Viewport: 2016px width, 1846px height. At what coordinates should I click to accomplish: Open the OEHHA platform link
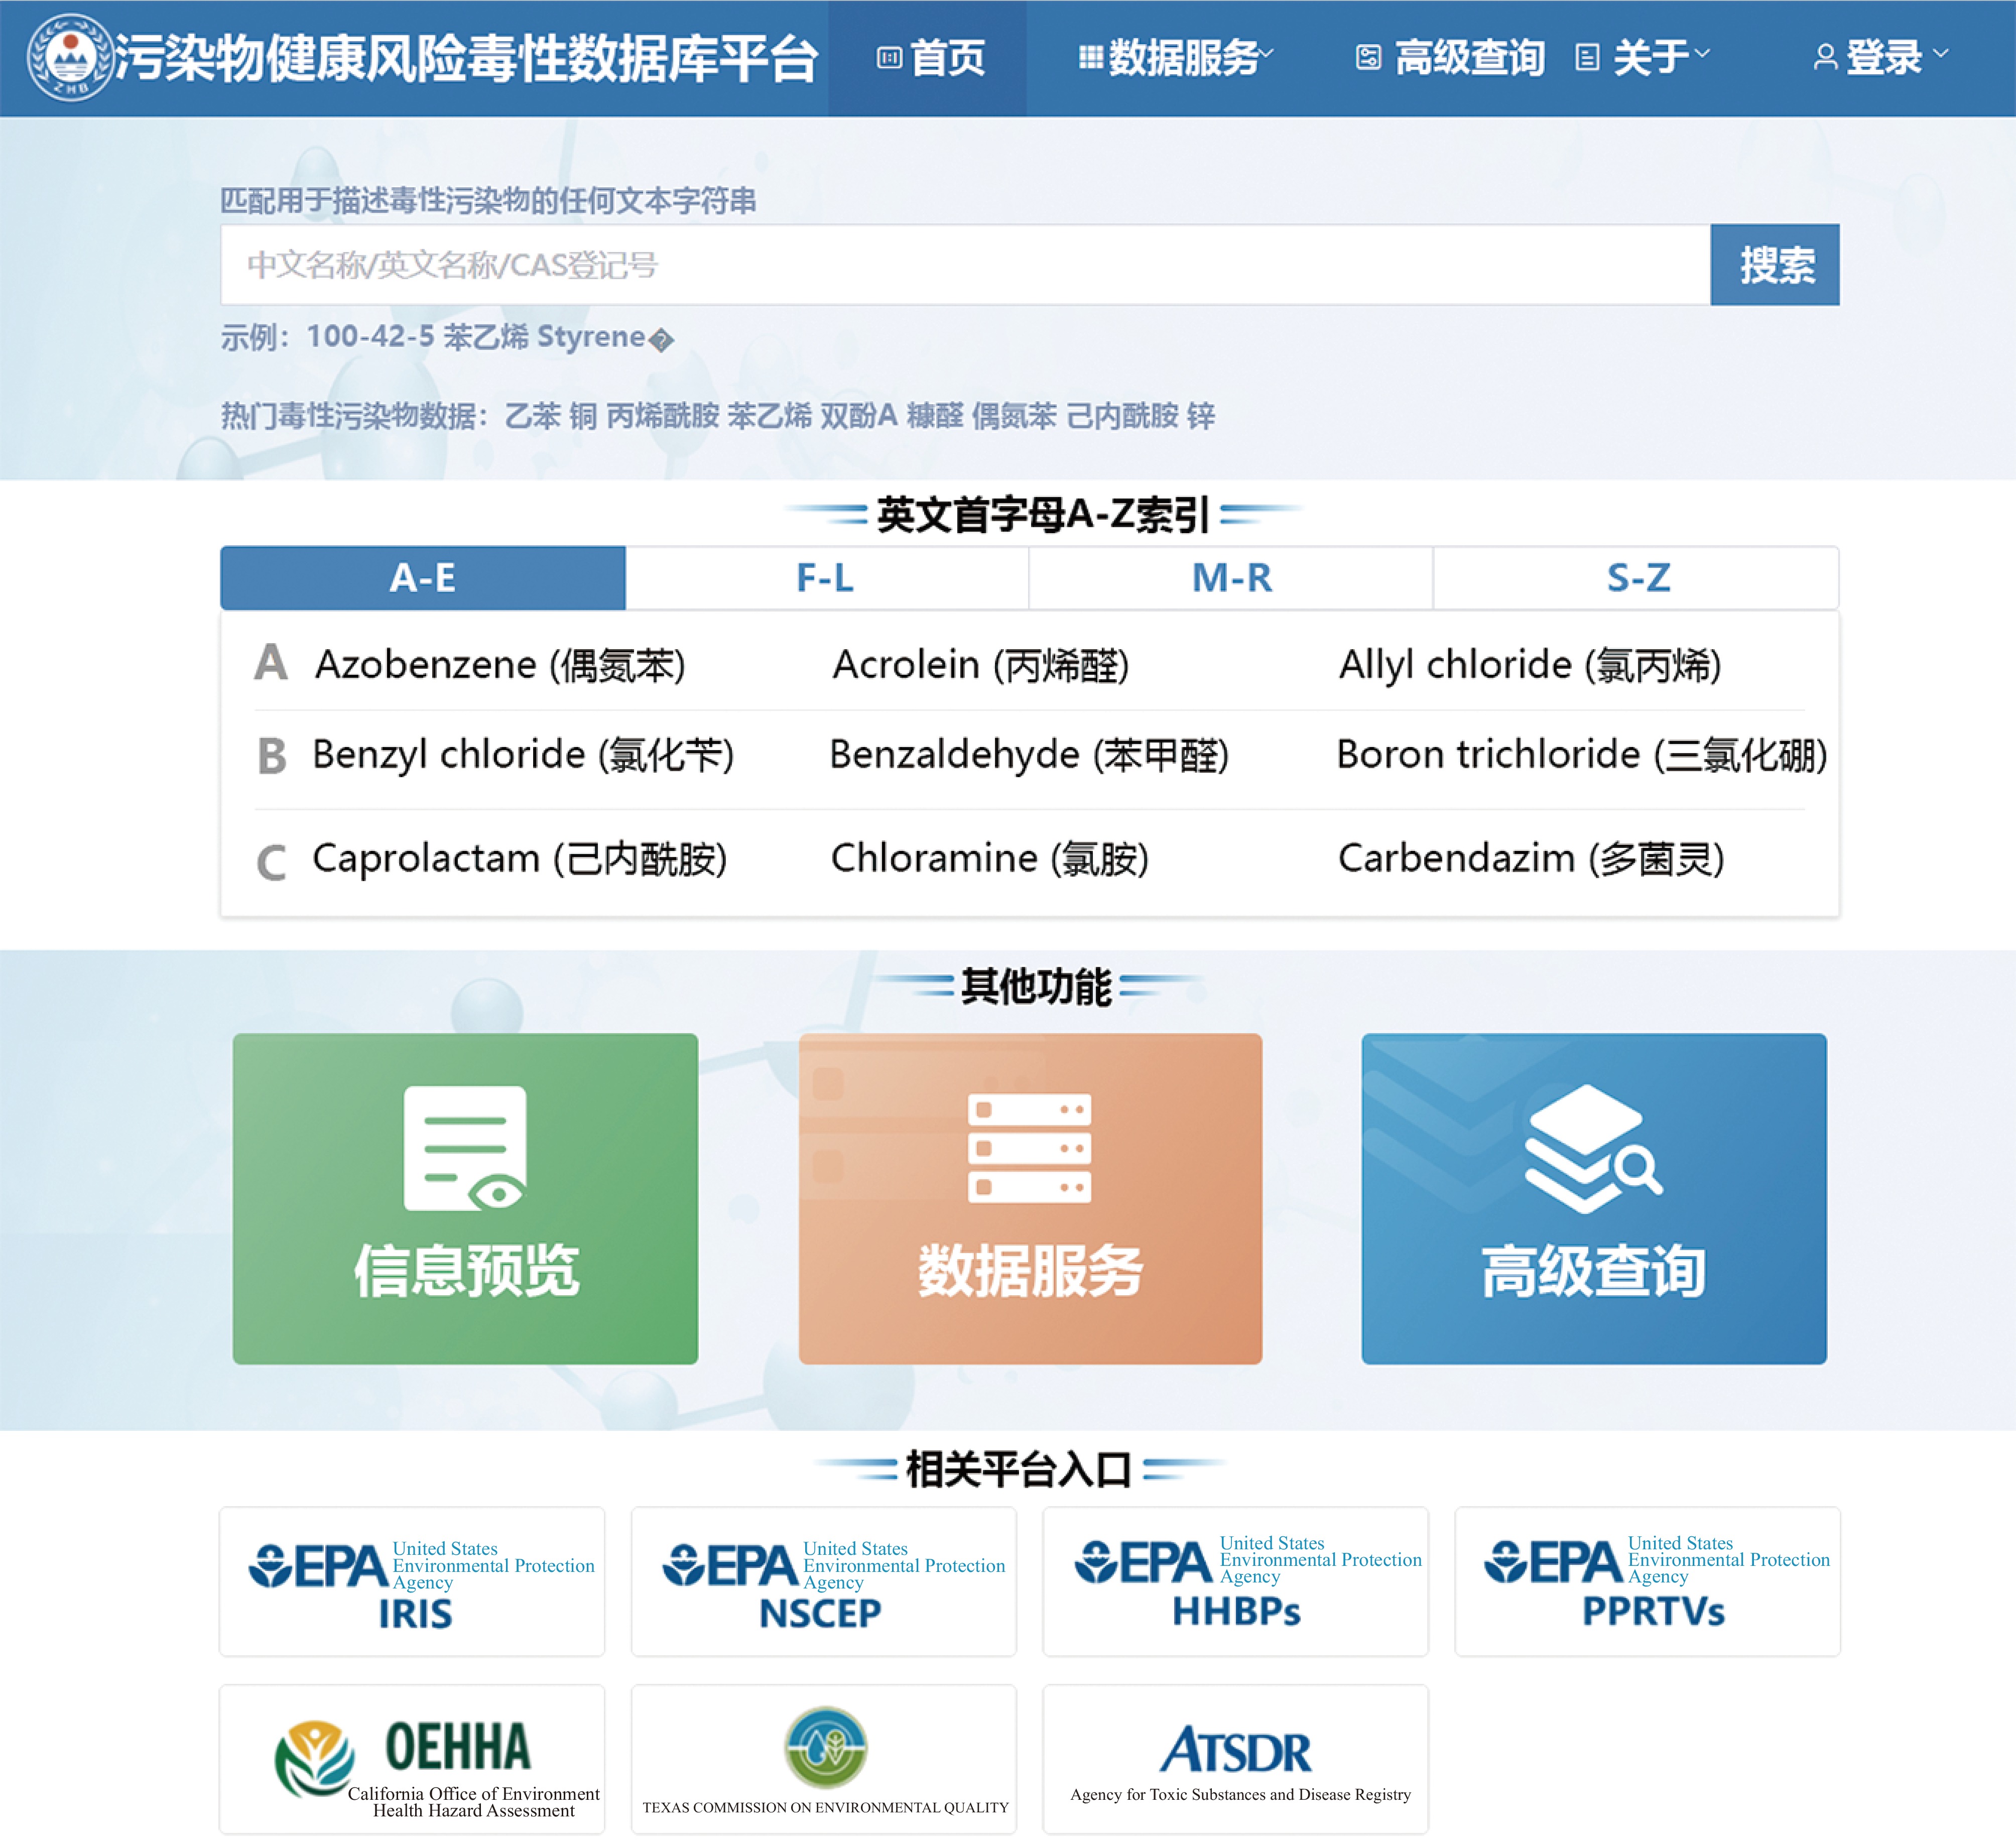[412, 1759]
